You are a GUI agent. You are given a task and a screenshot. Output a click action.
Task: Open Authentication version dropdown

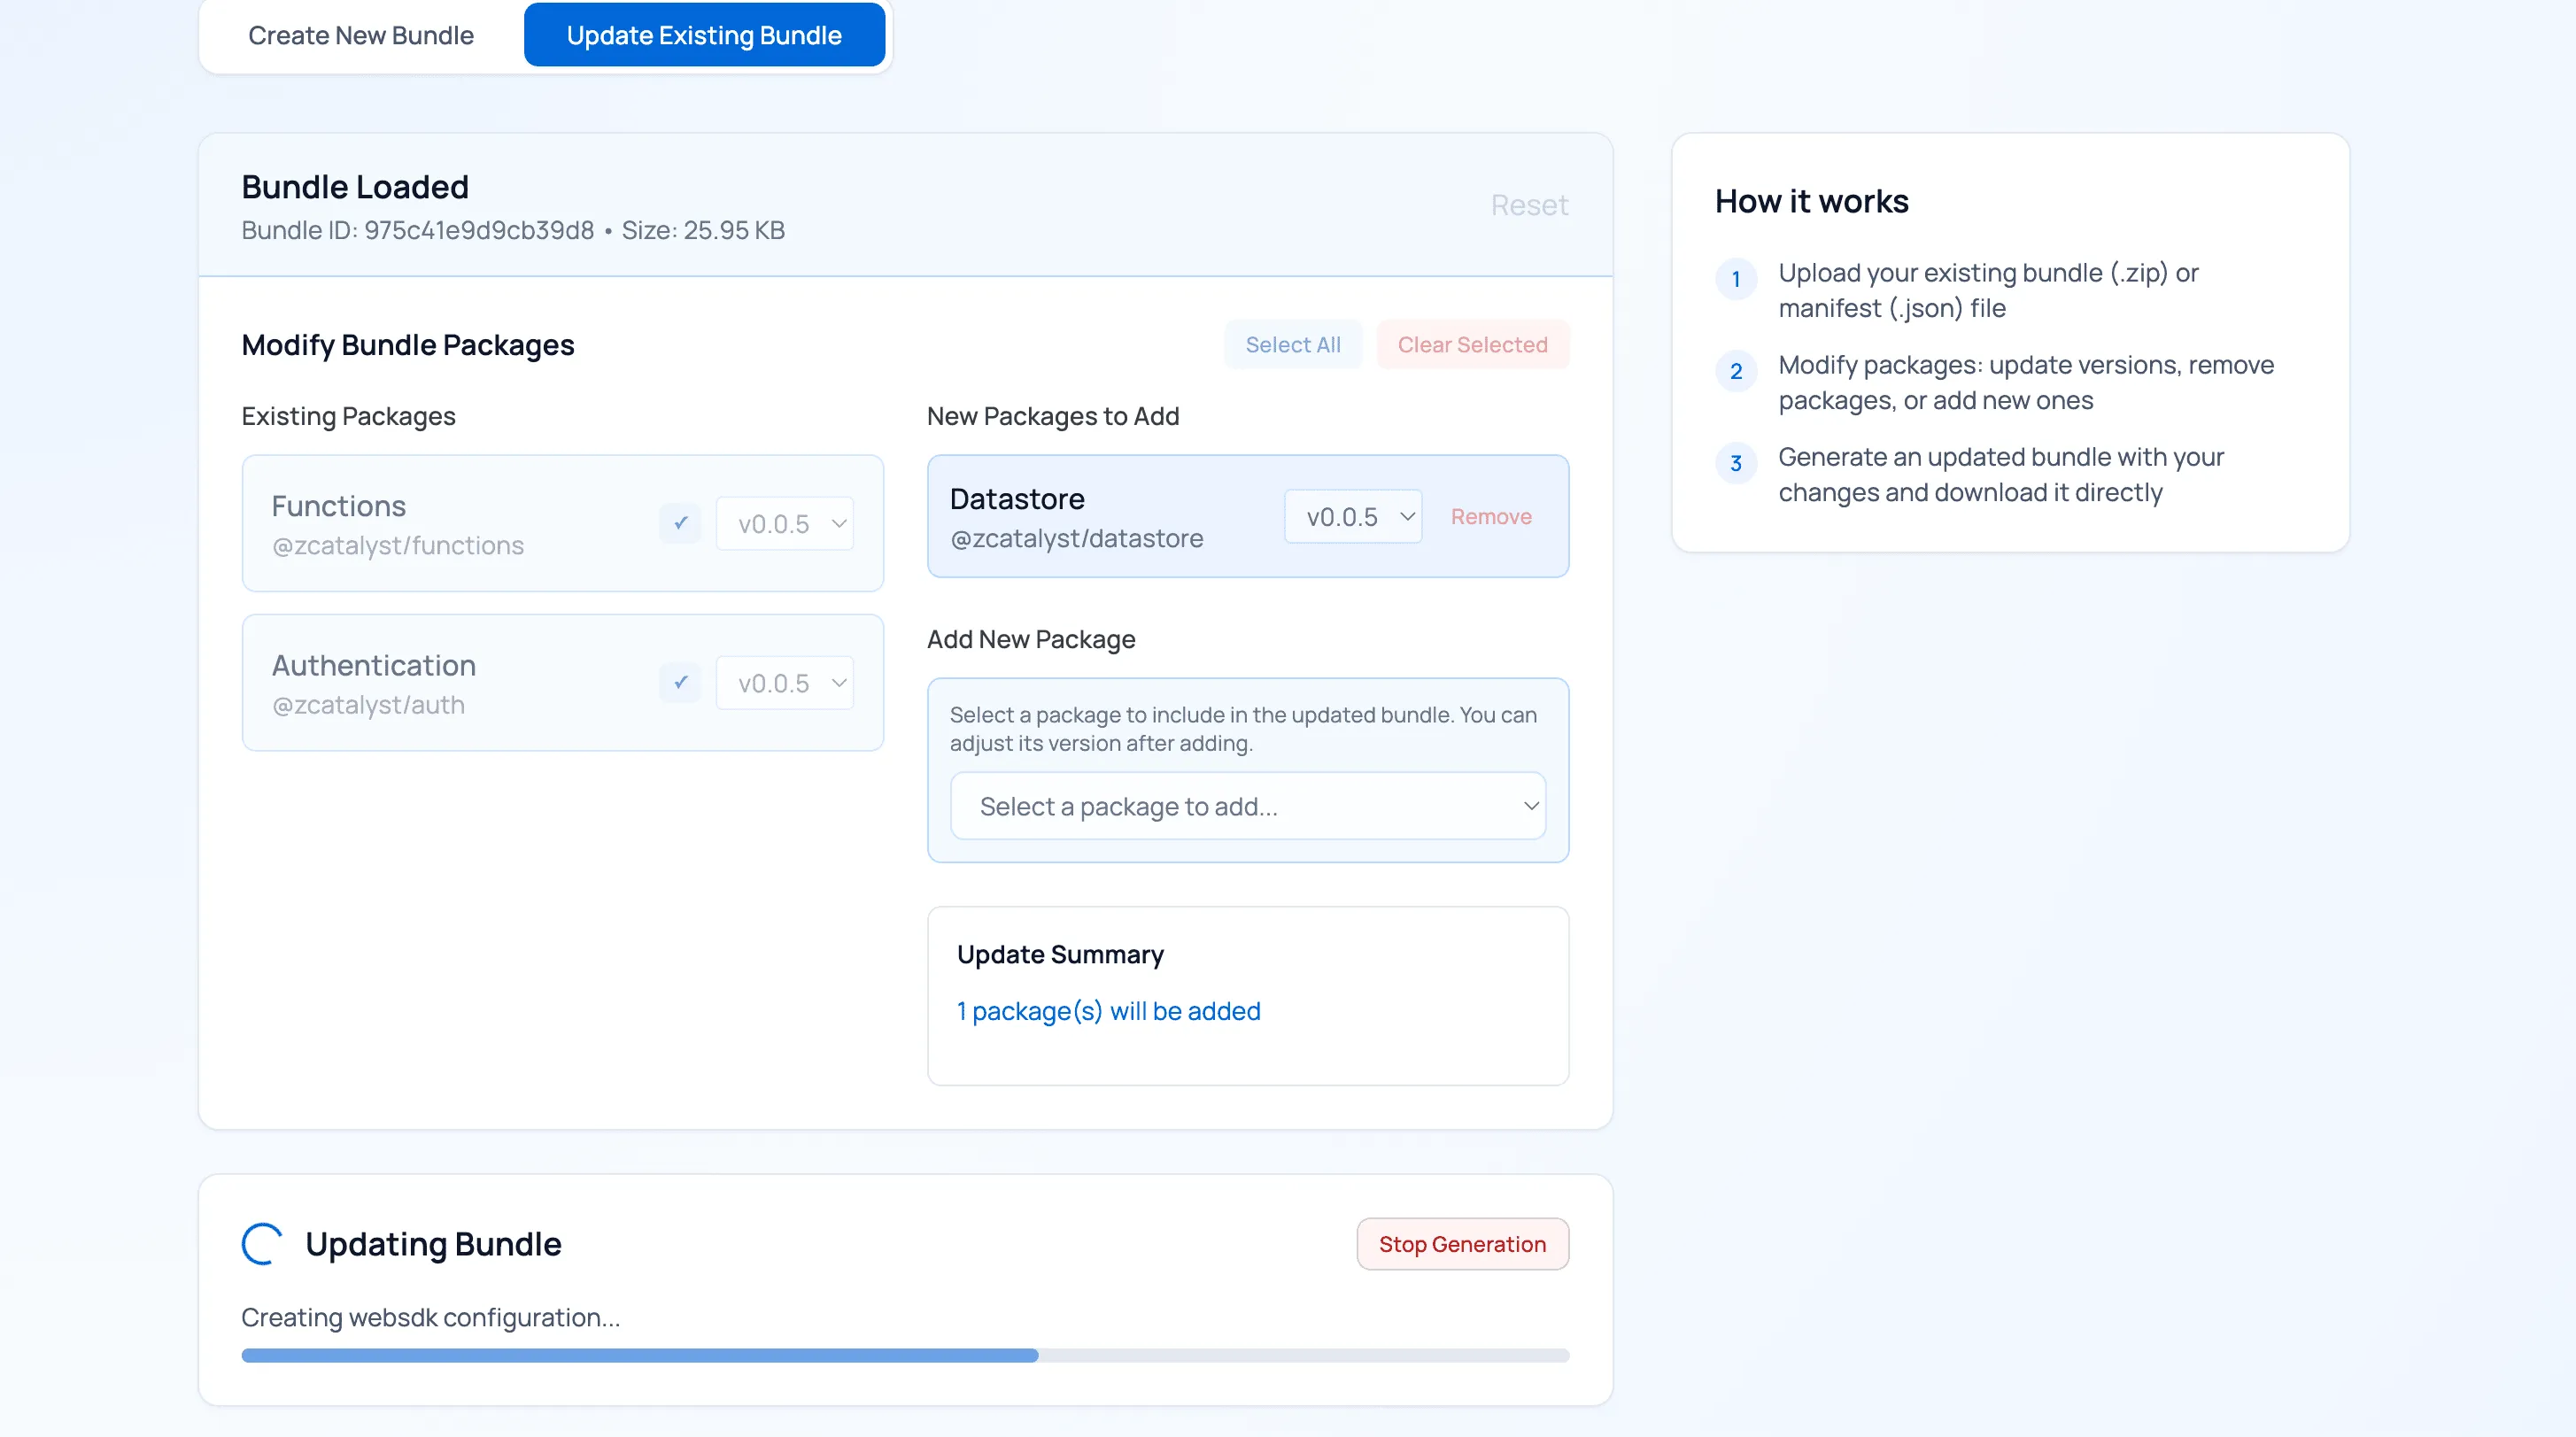785,683
